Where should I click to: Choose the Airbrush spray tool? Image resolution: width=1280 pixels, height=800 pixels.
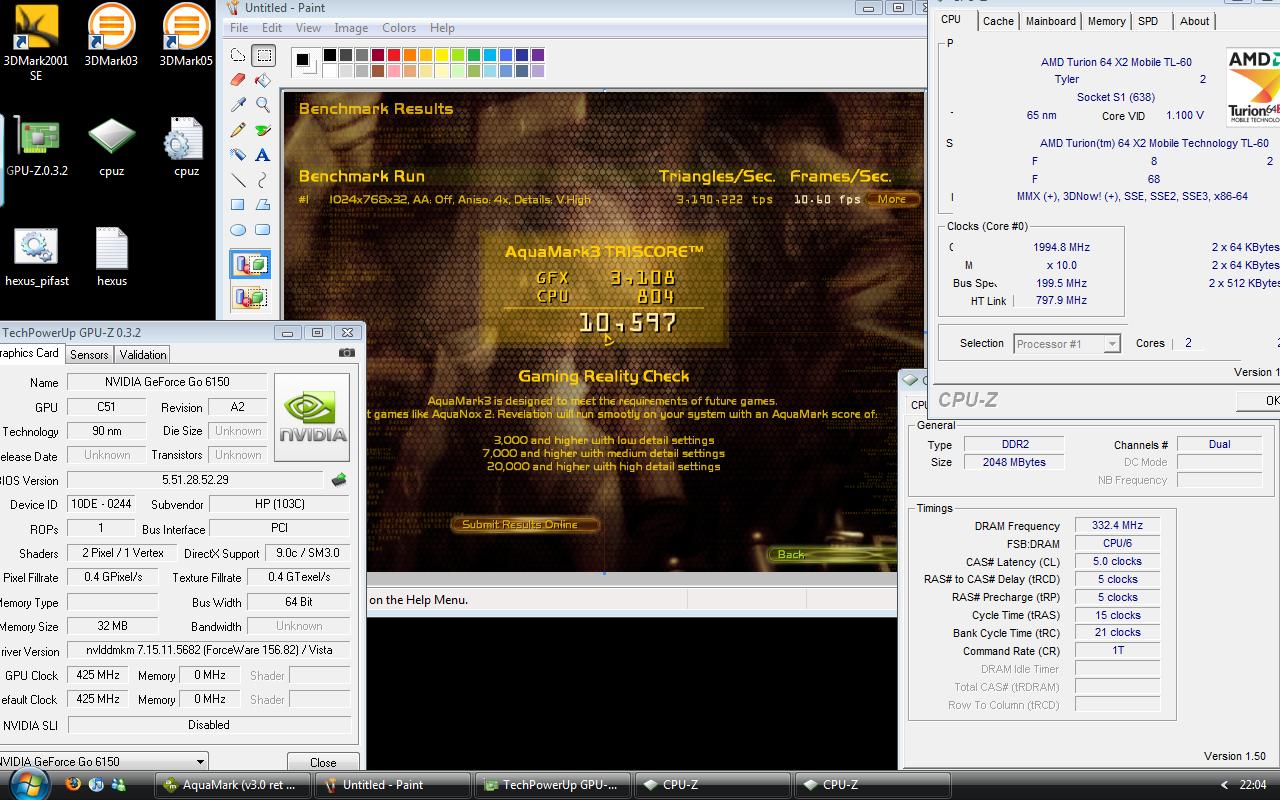click(x=238, y=155)
